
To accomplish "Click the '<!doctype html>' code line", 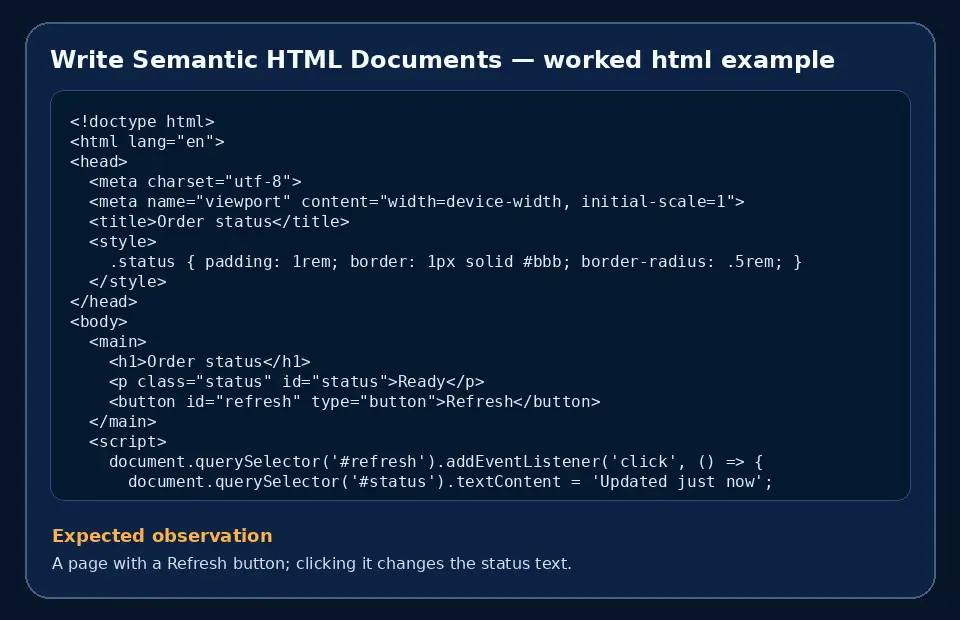I will coord(142,122).
